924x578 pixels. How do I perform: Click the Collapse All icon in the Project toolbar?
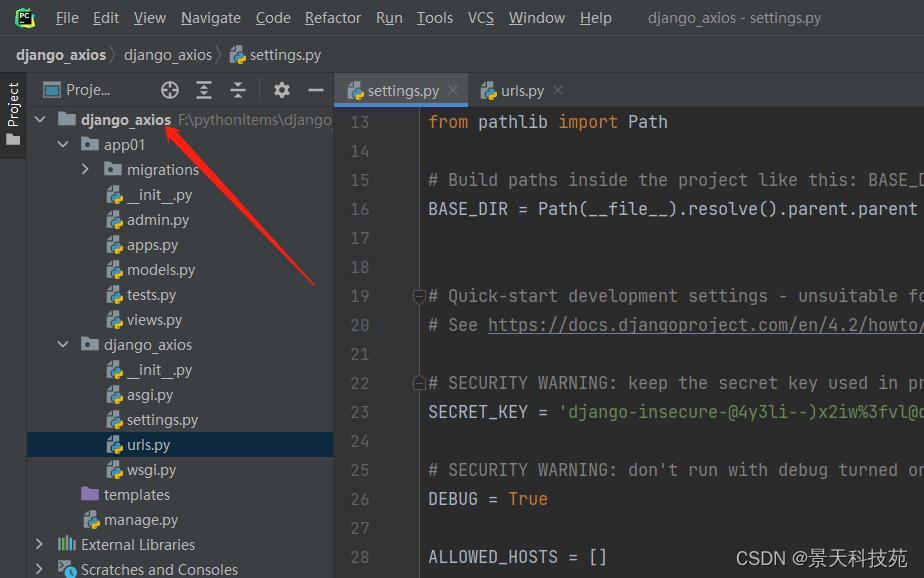238,90
